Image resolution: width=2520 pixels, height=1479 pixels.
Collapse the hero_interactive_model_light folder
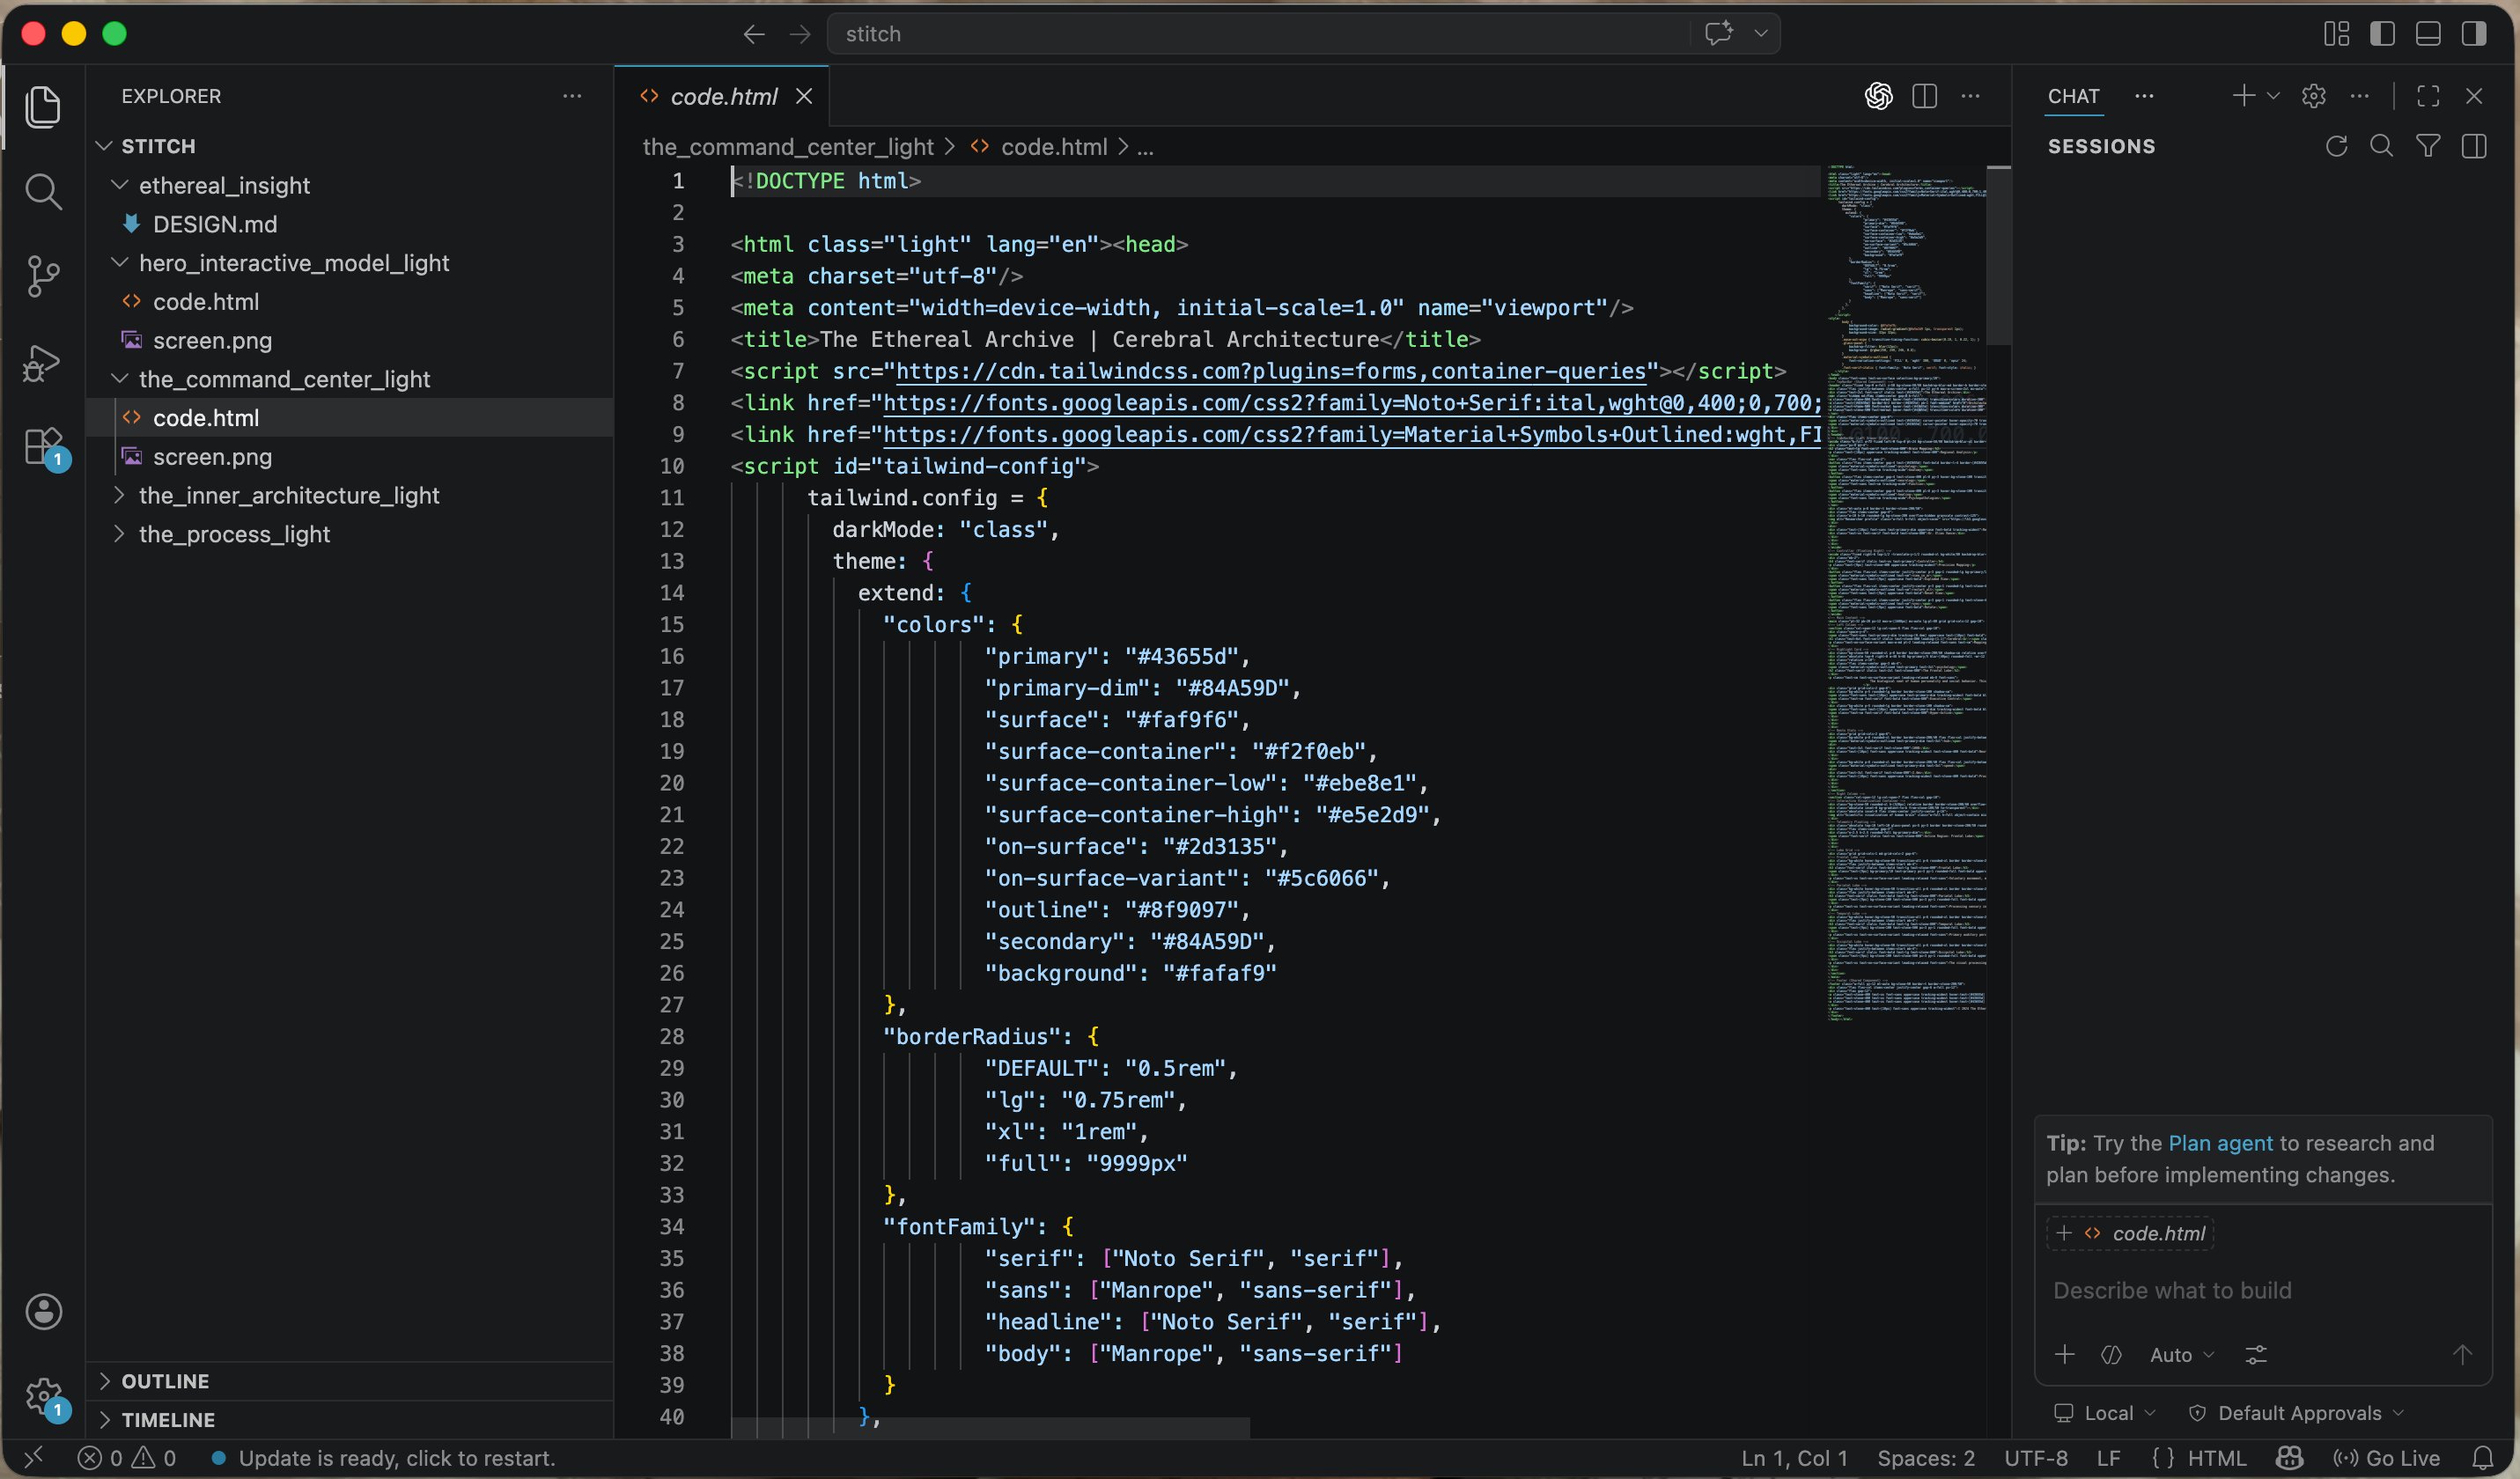point(119,262)
